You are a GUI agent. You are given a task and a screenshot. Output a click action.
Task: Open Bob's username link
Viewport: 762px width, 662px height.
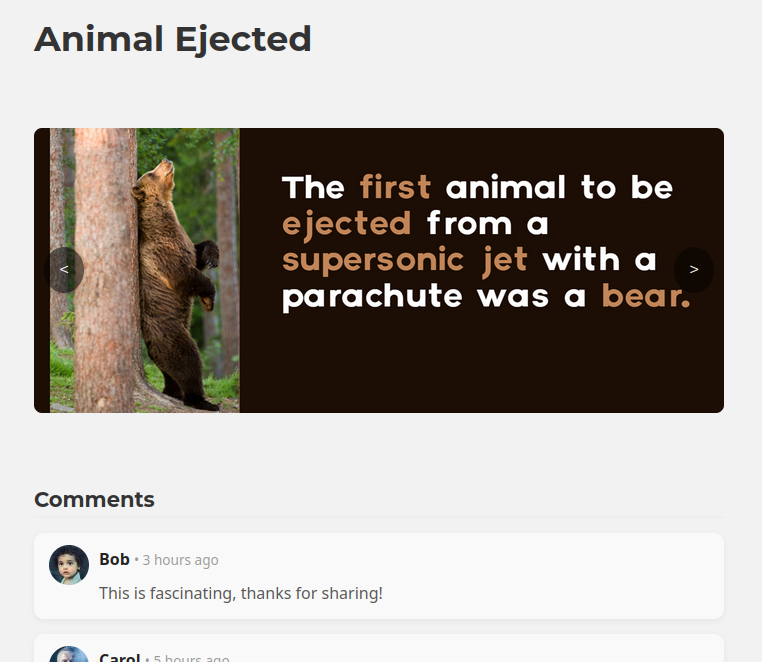[x=114, y=559]
